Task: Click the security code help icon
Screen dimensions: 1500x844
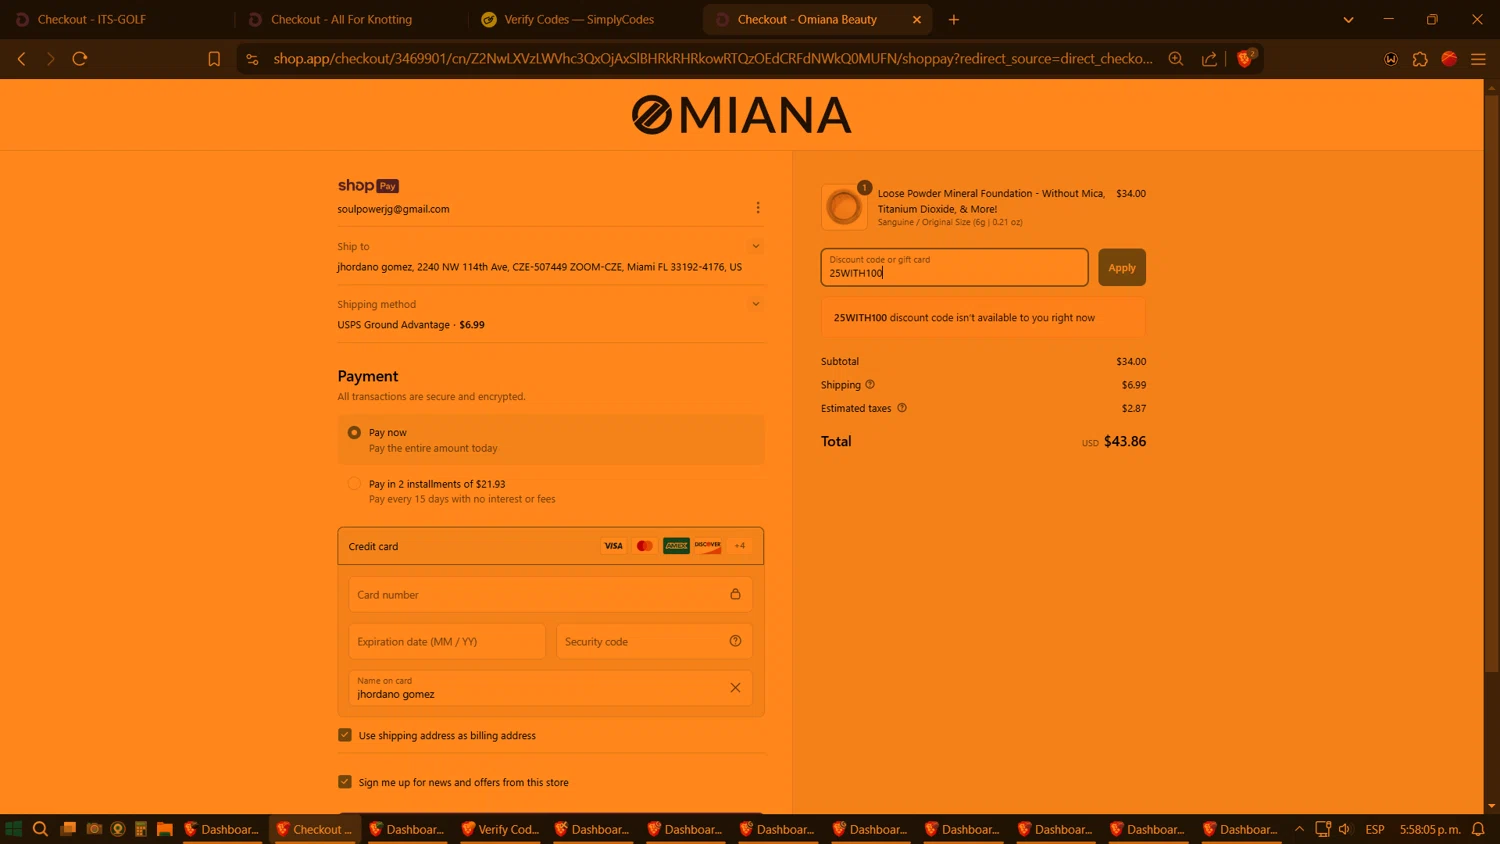Action: [735, 641]
